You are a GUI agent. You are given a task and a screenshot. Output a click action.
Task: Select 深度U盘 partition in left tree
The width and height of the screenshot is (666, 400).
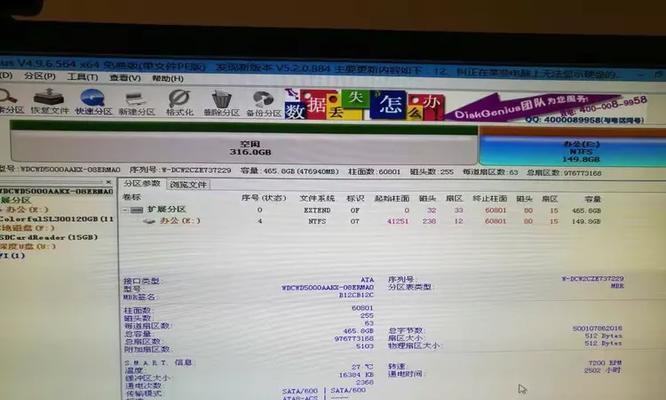[27, 246]
